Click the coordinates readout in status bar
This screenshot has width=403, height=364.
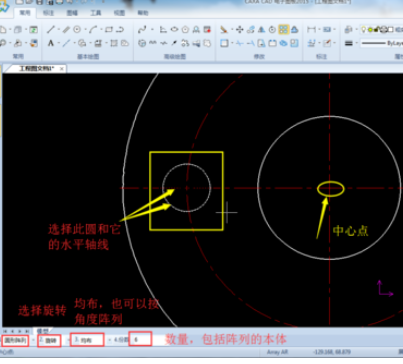(x=332, y=352)
